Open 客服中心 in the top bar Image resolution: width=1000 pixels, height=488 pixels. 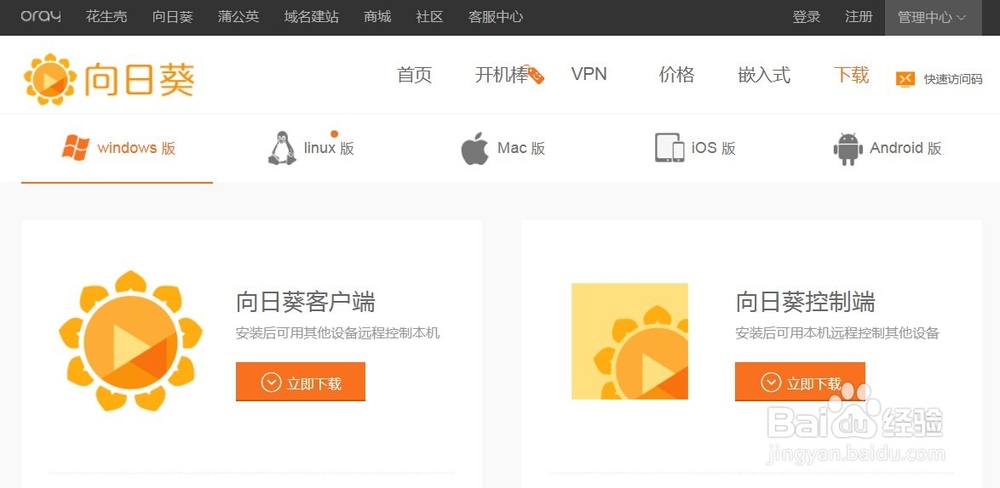(496, 17)
